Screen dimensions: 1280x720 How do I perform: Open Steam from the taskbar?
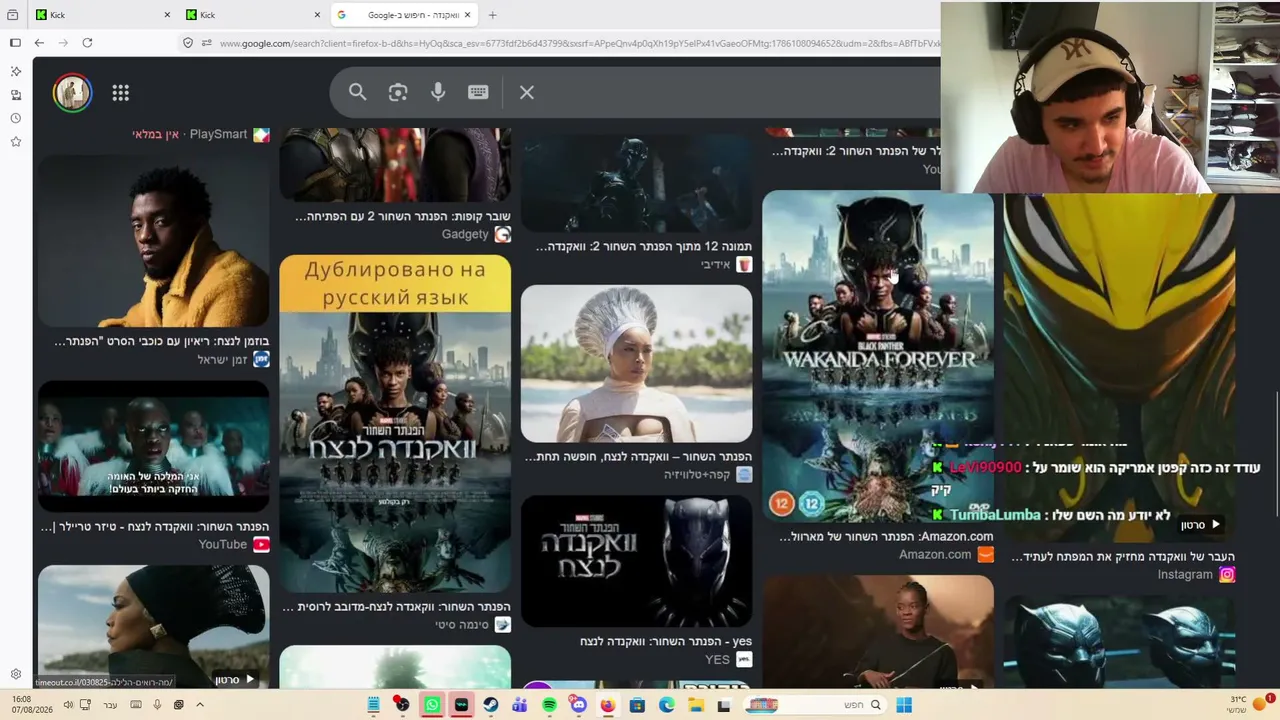click(490, 705)
